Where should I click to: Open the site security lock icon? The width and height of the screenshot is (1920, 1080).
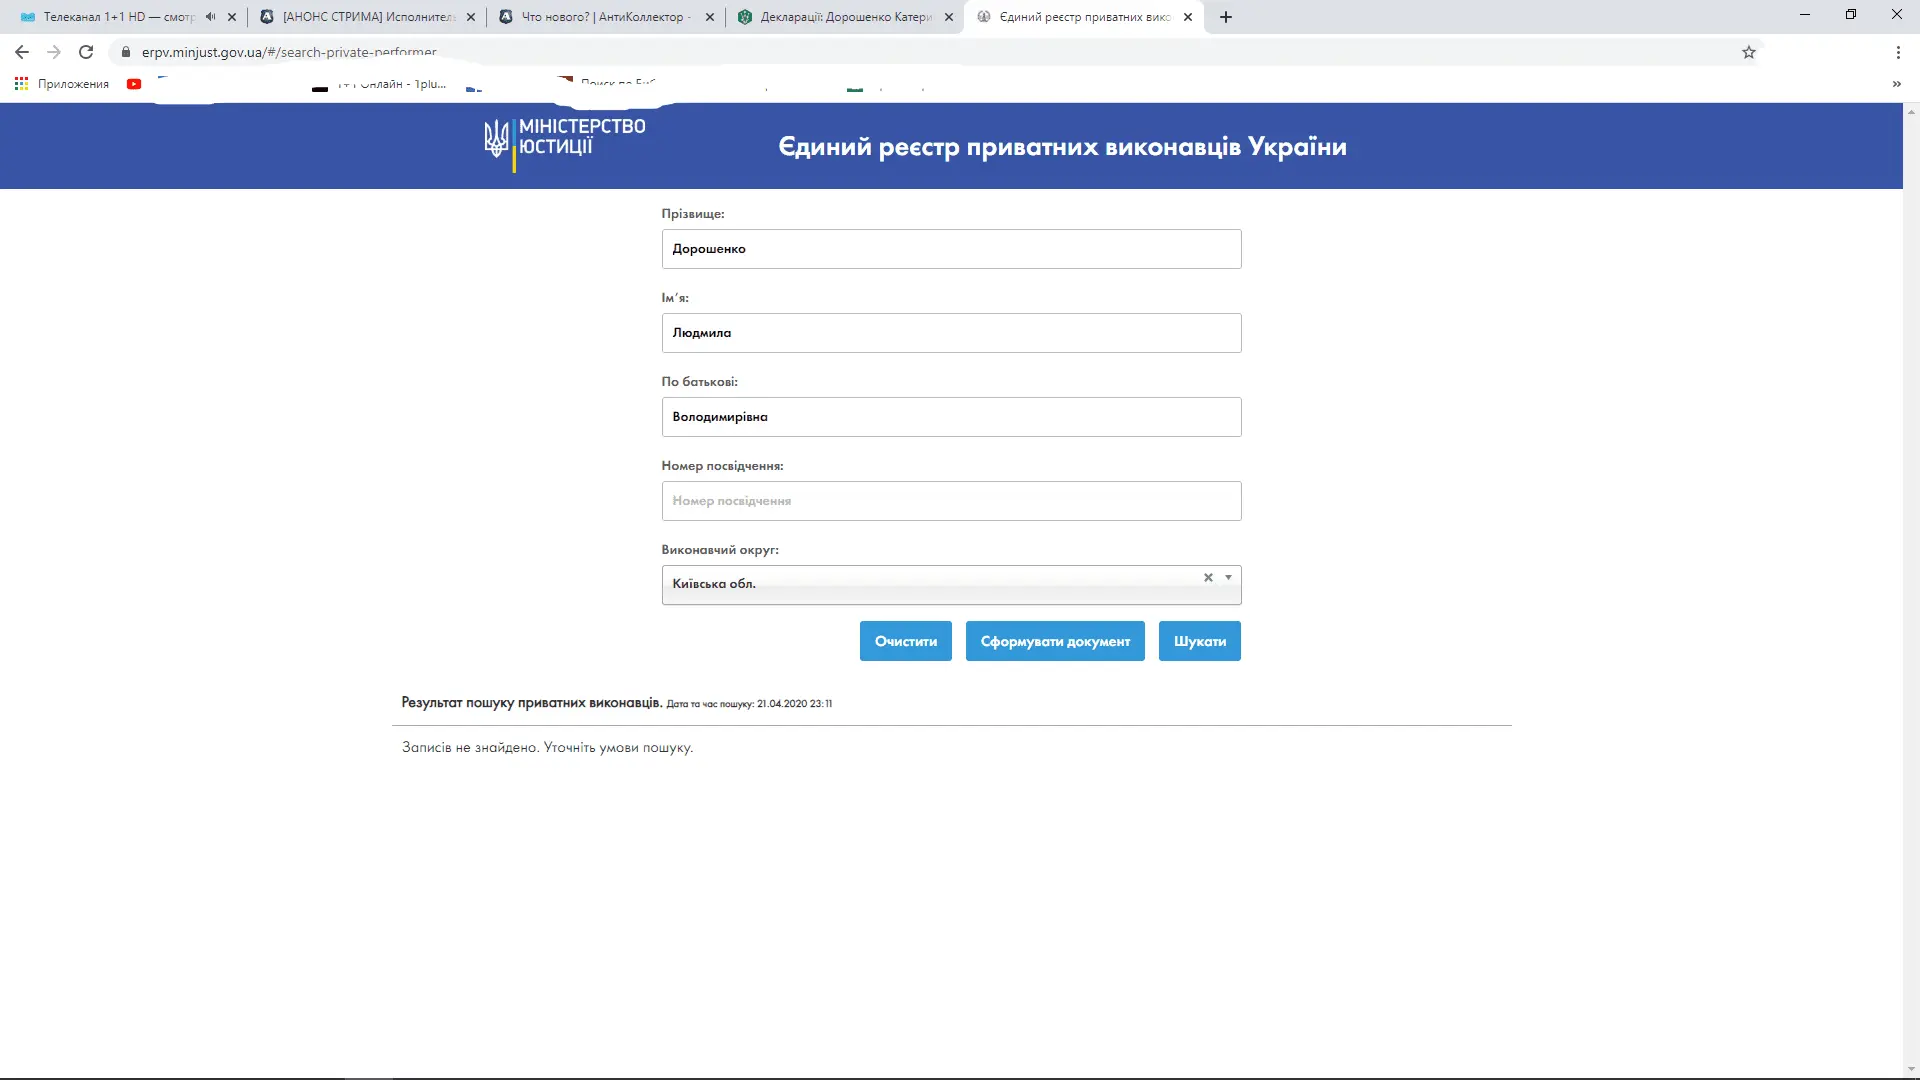pos(125,52)
